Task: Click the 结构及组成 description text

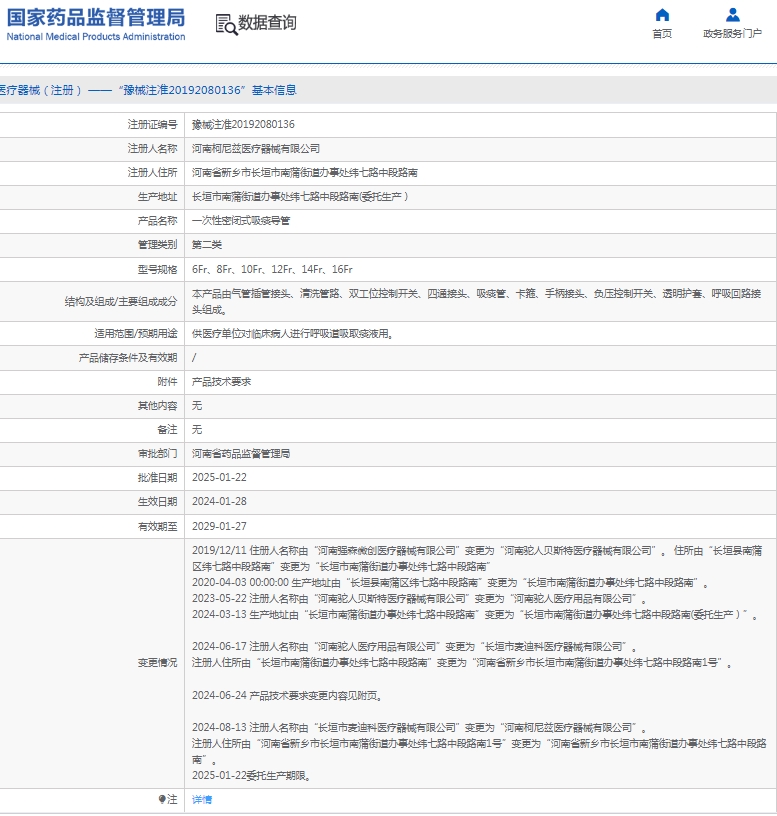Action: [x=476, y=301]
